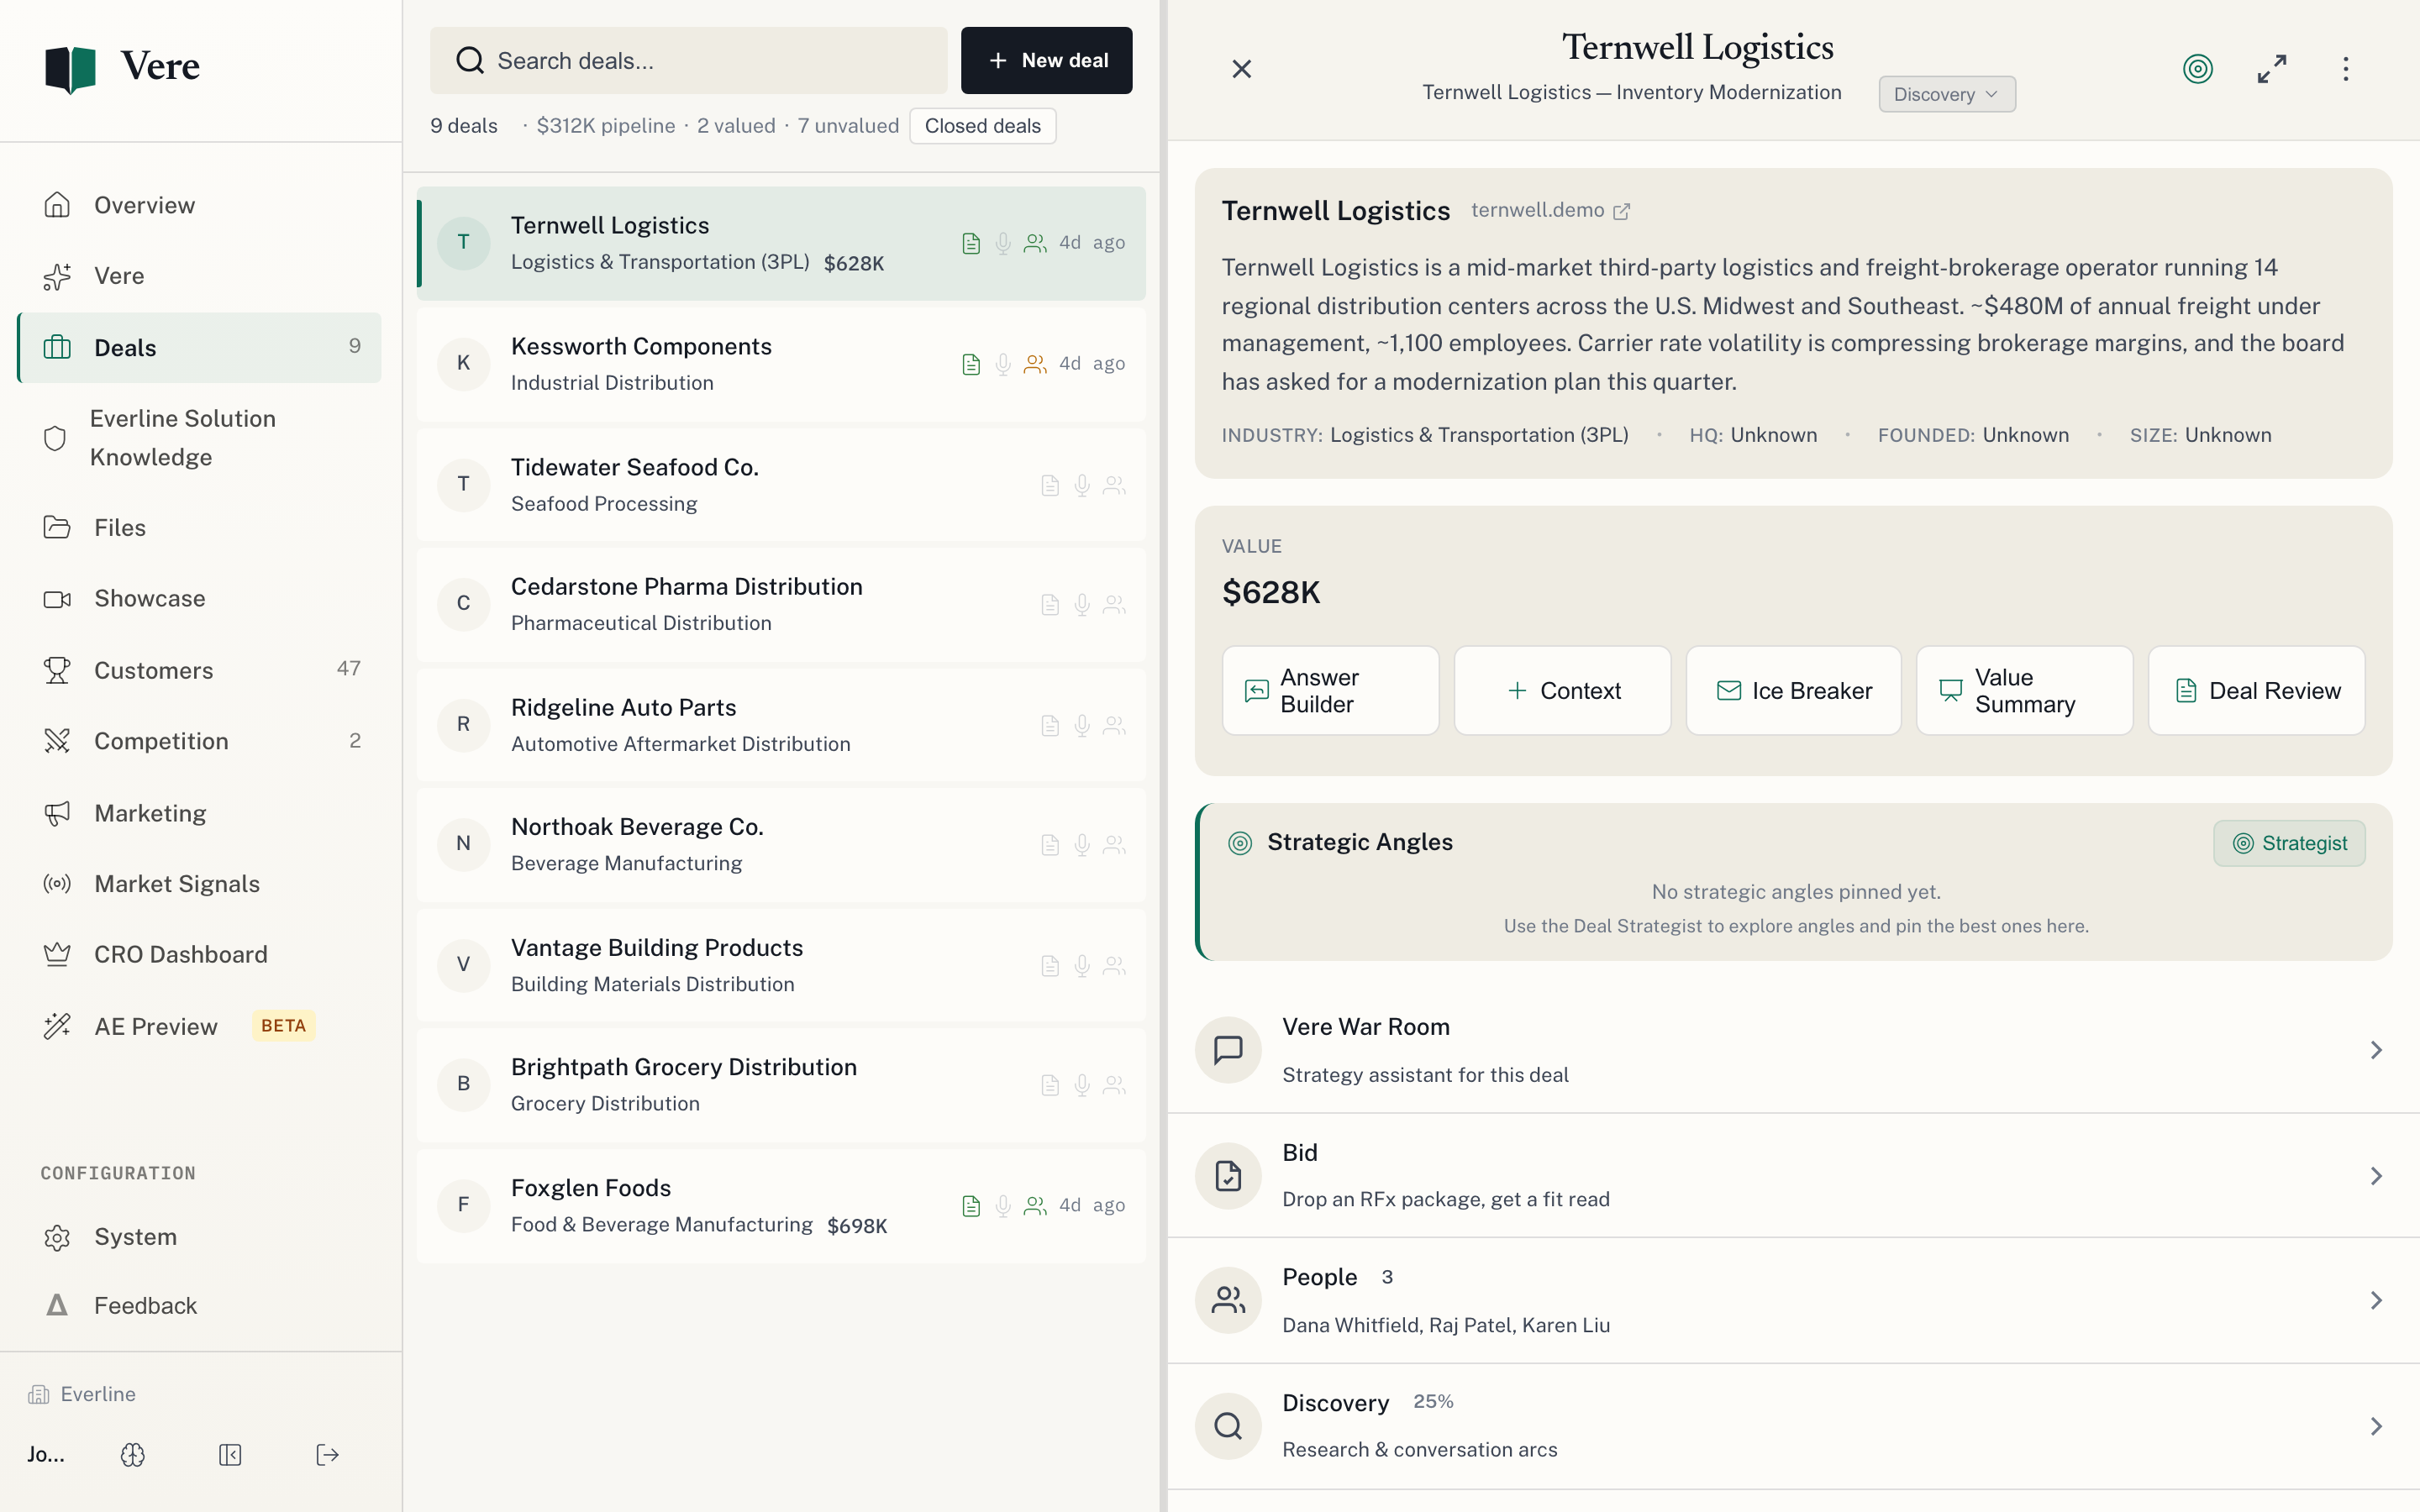Image resolution: width=2420 pixels, height=1512 pixels.
Task: Close the Ternwell Logistics detail panel
Action: pyautogui.click(x=1242, y=69)
